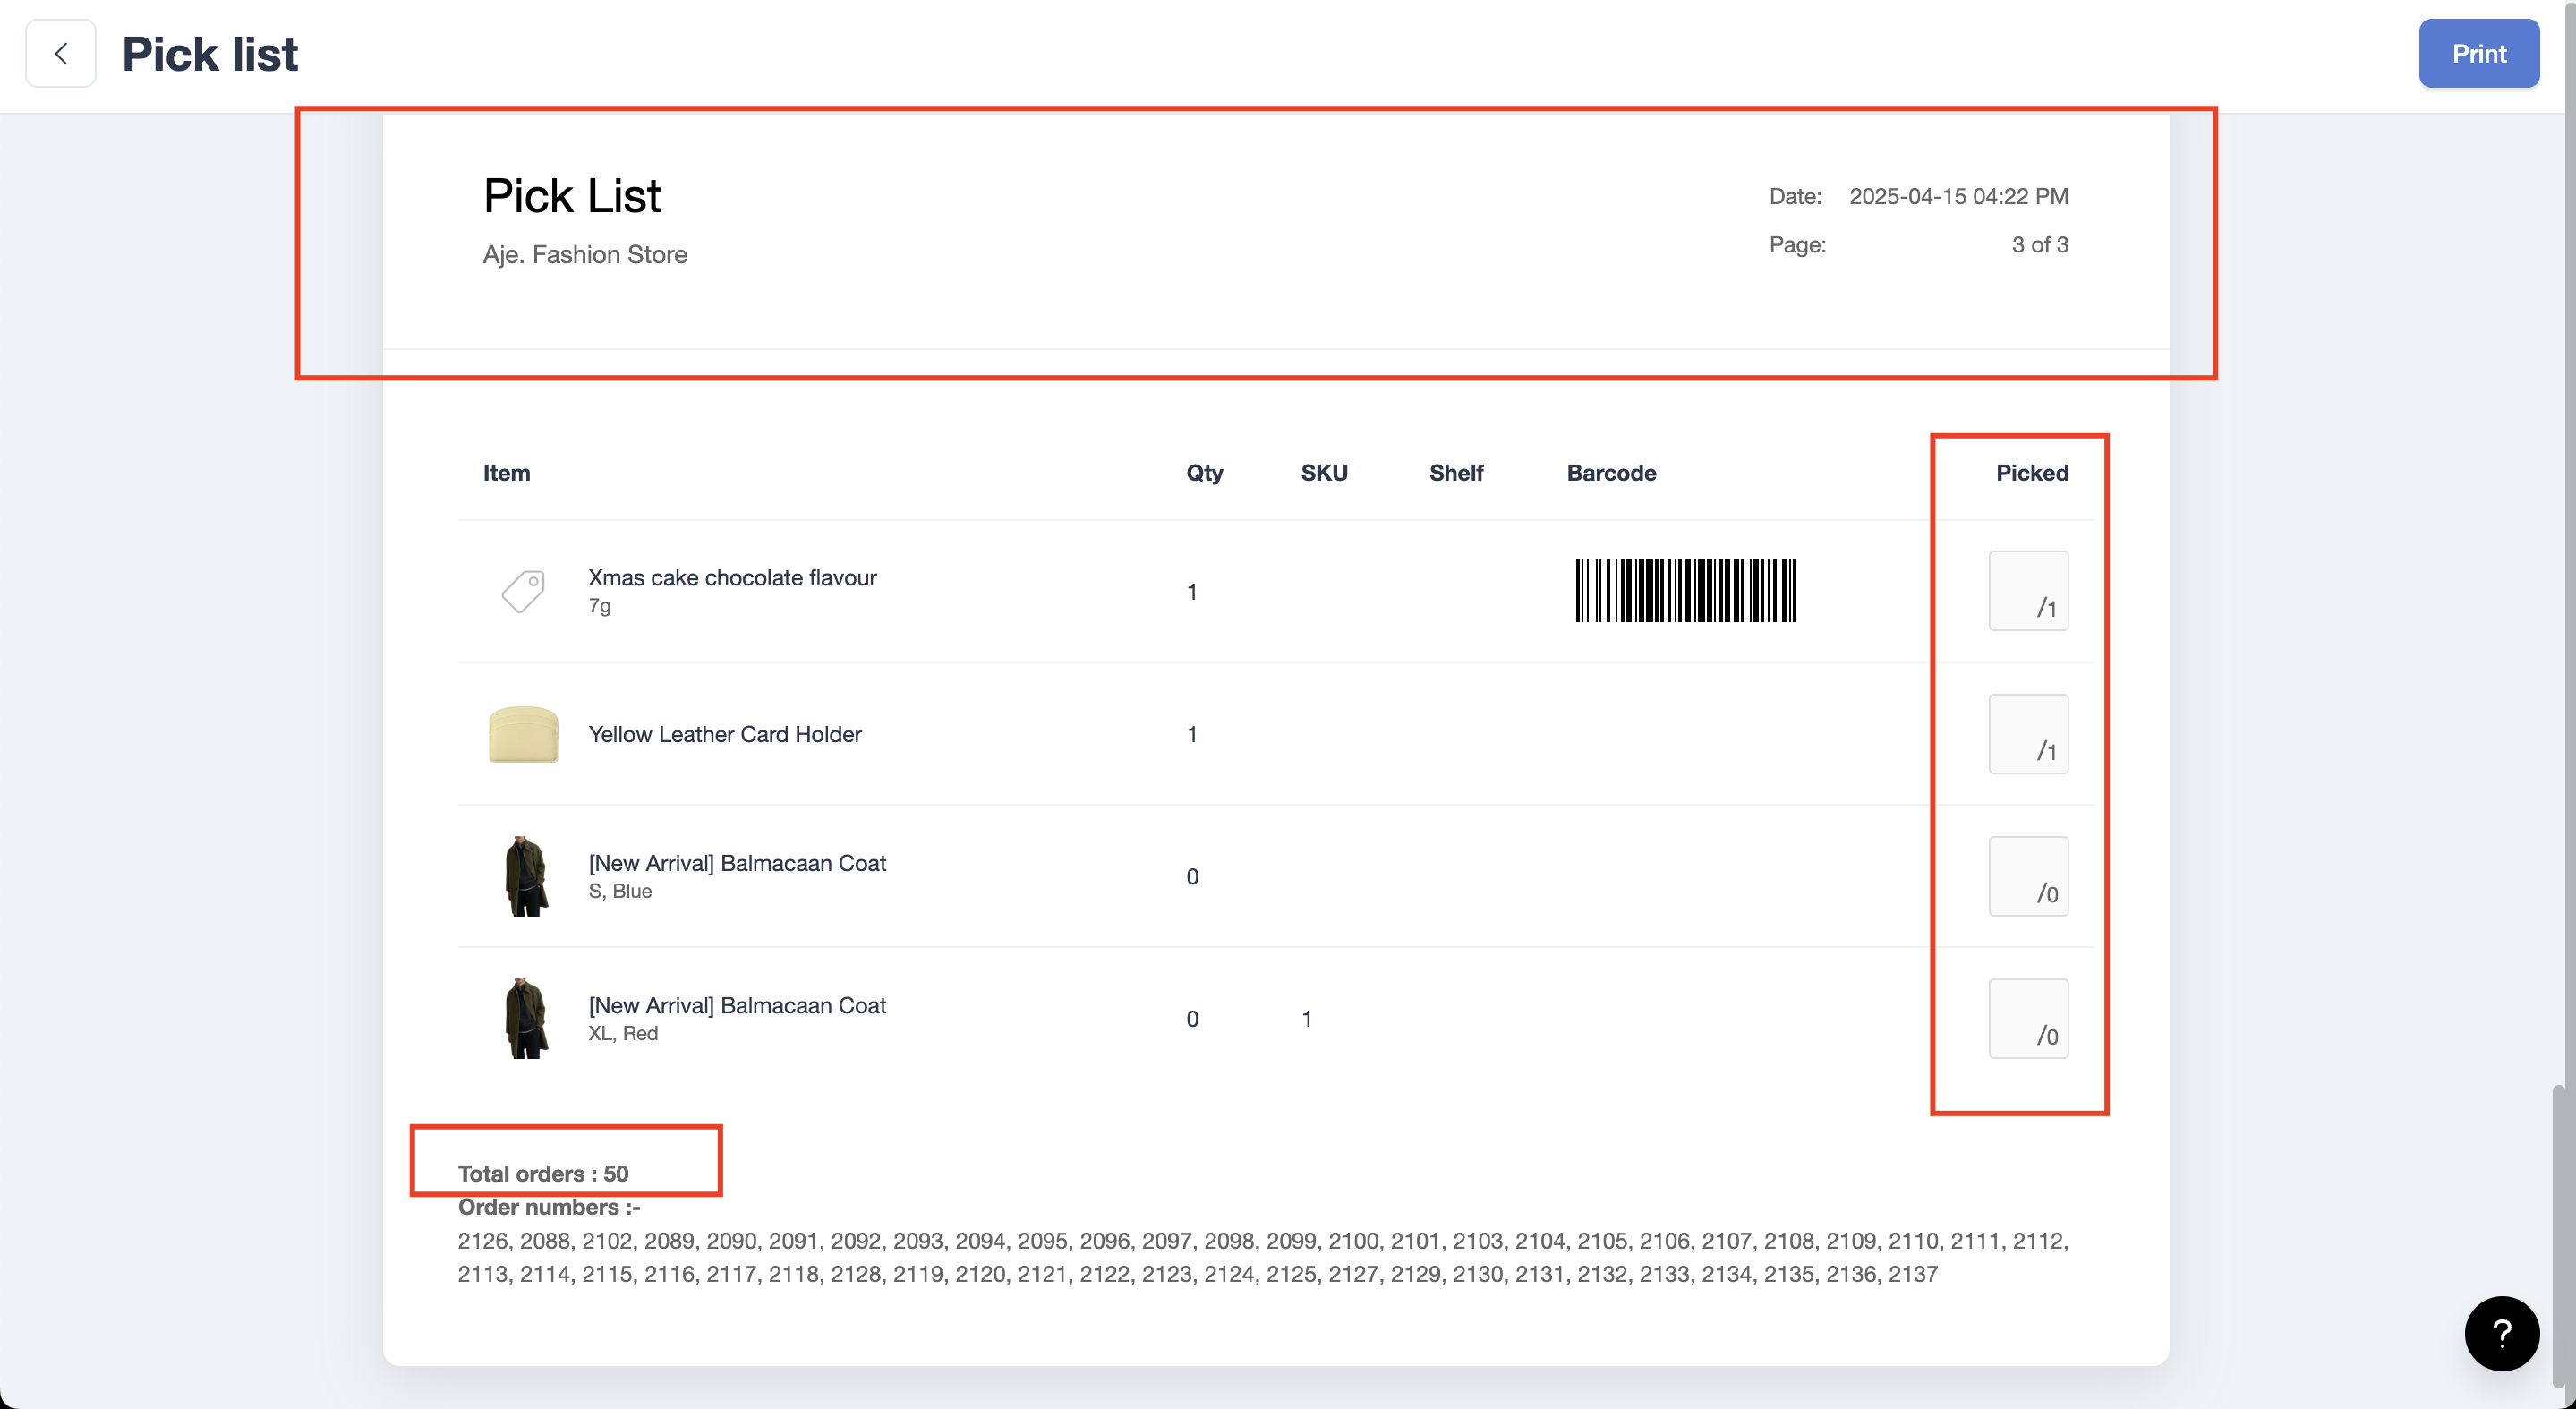Click 'Yellow Leather Card Holder' item name
Screen dimensions: 2576x1409
[724, 734]
